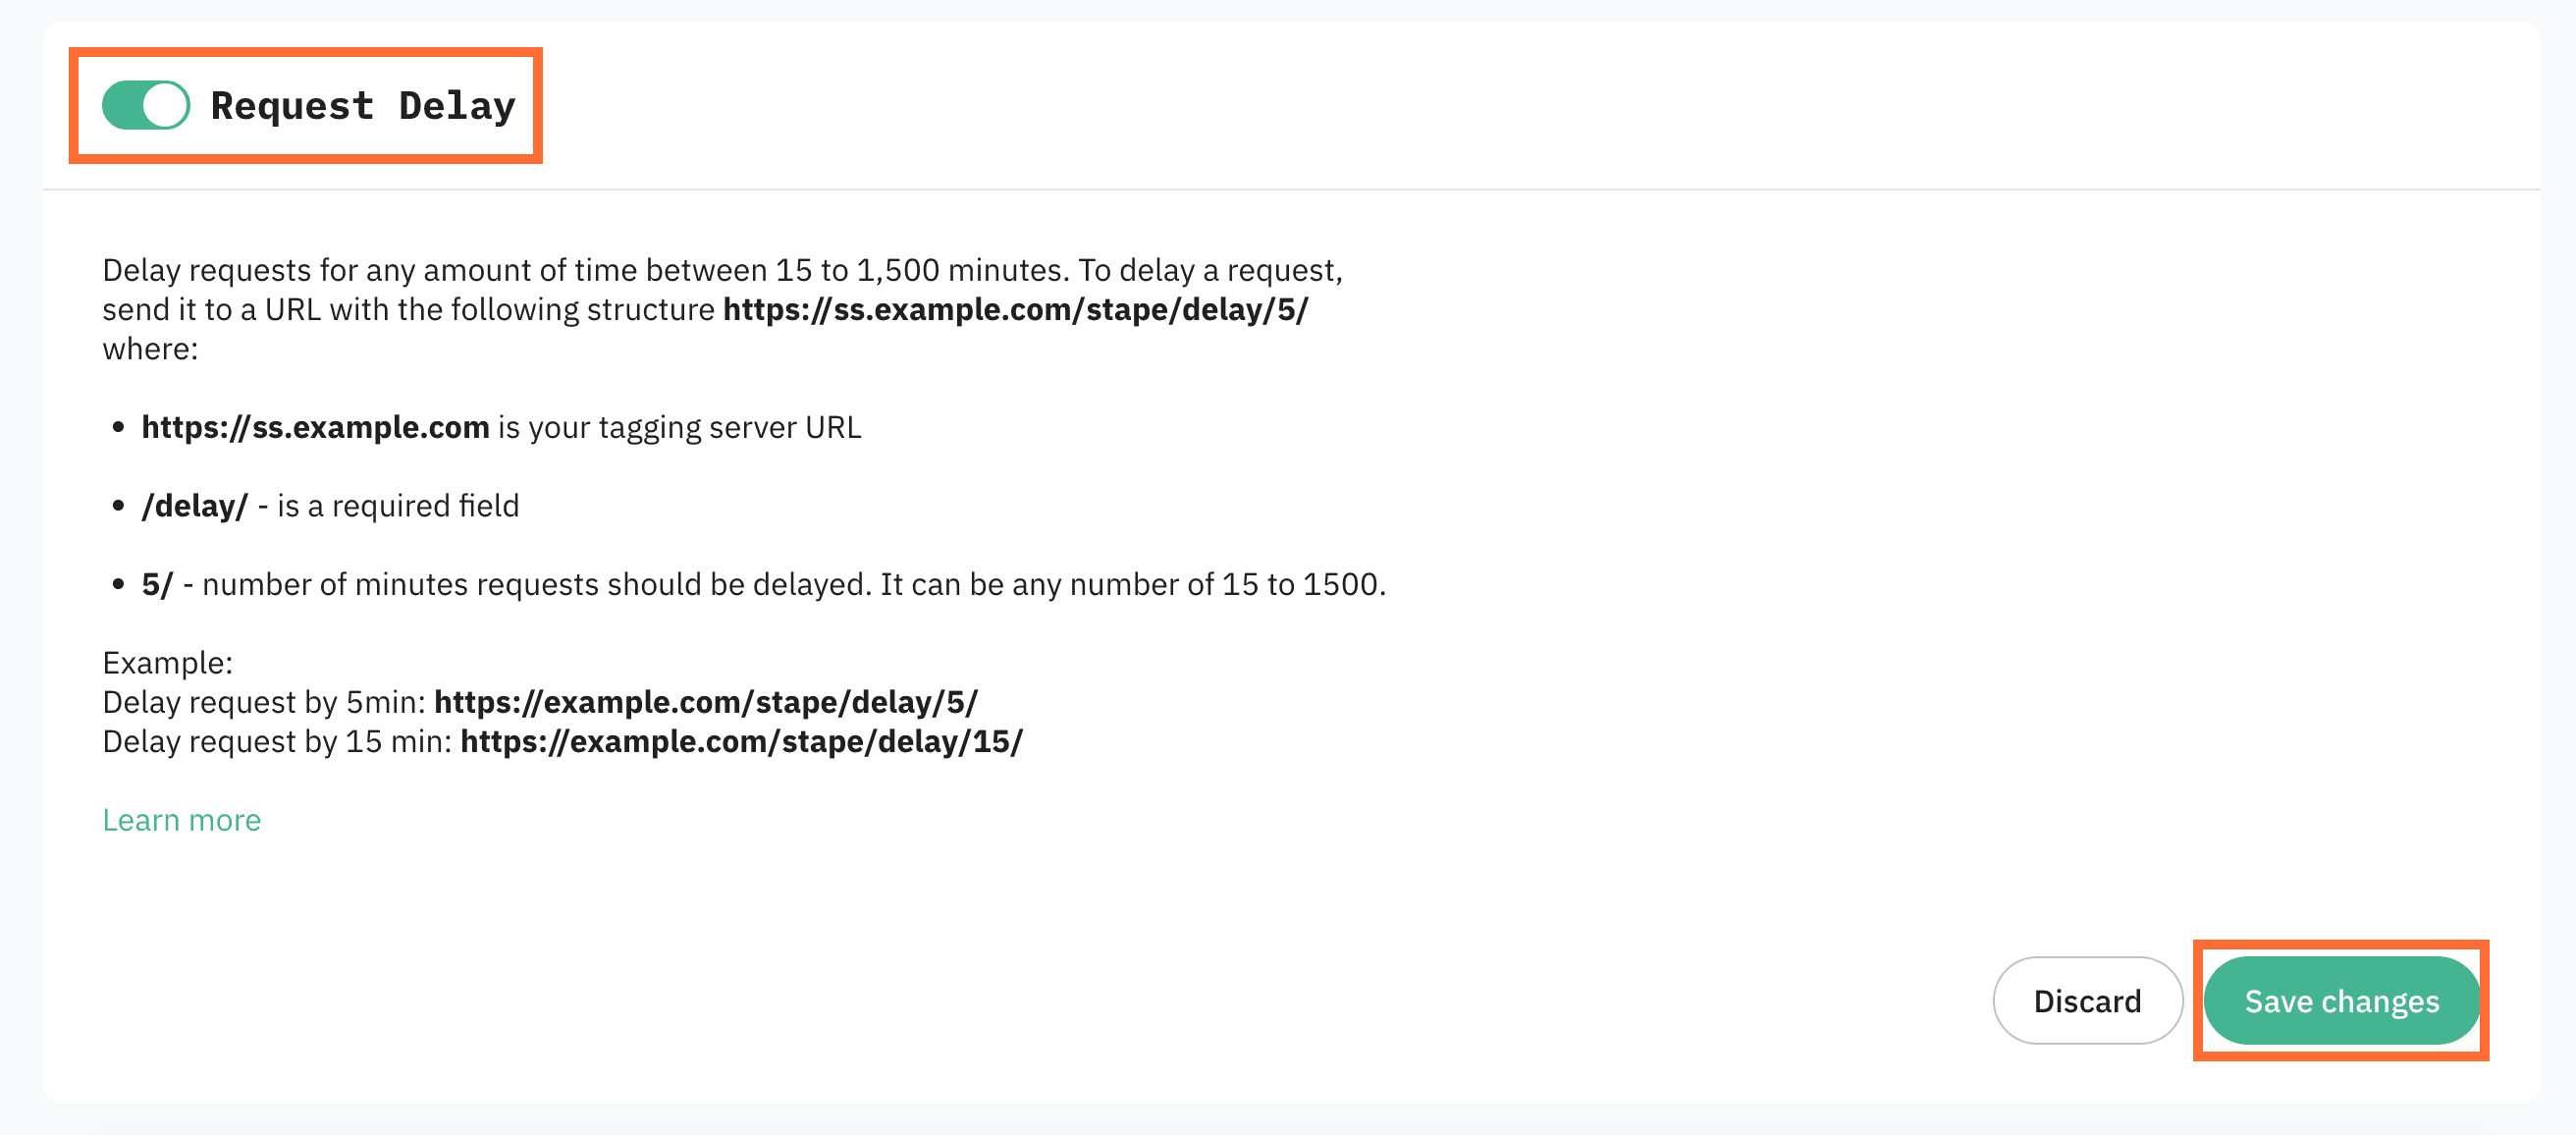Click the /delay/ required field text
Viewport: 2576px width, 1135px height.
[x=195, y=505]
